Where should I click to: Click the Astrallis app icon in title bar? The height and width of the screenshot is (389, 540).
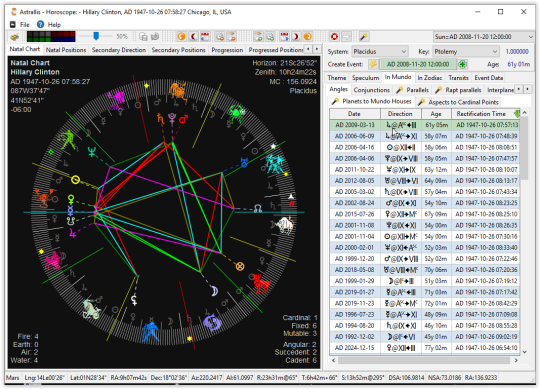(x=14, y=12)
